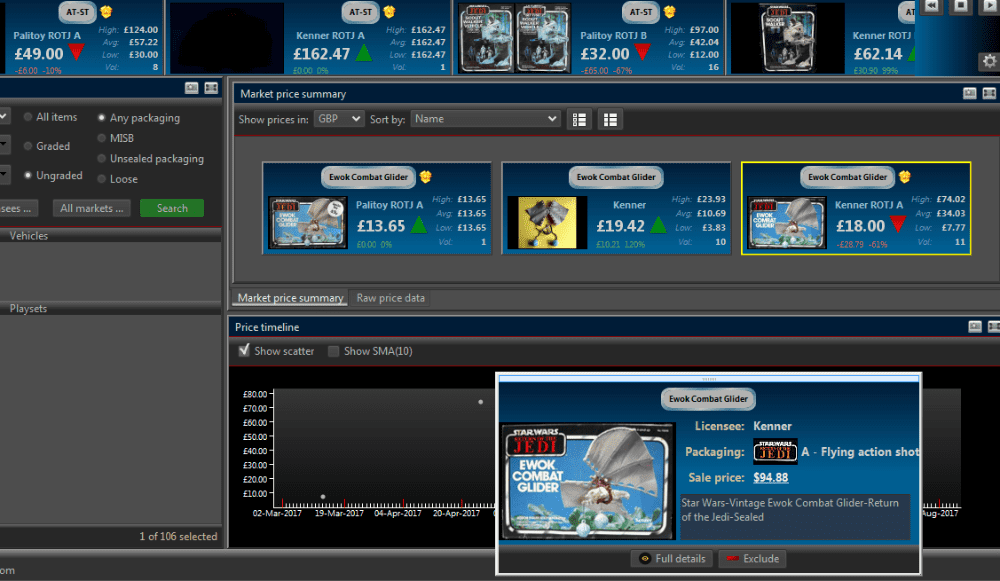Click the green up arrow beside £162.47
1000x581 pixels.
pos(364,53)
